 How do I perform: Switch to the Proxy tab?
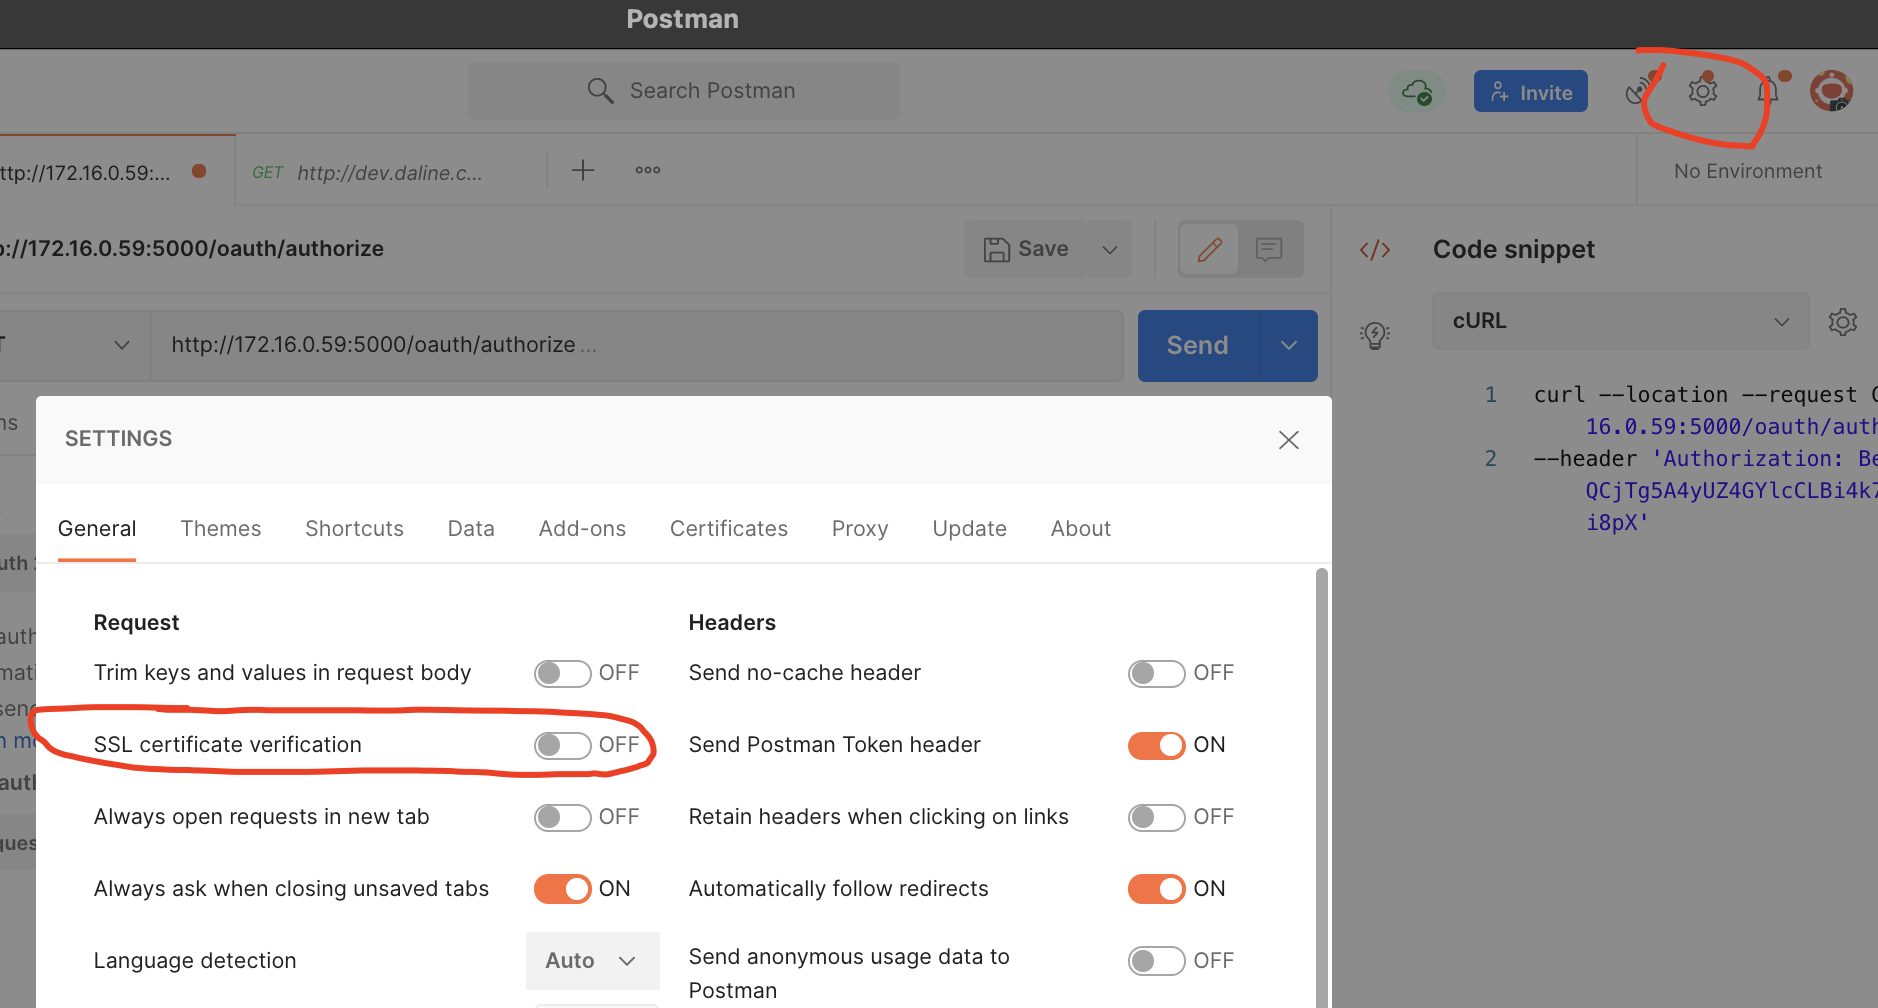tap(860, 529)
